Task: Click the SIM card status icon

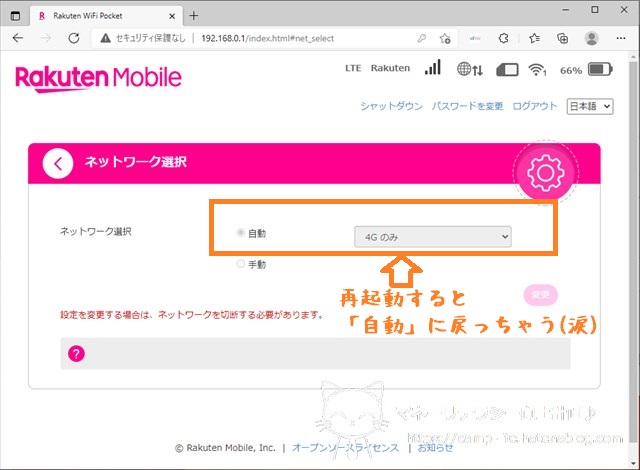Action: 507,70
